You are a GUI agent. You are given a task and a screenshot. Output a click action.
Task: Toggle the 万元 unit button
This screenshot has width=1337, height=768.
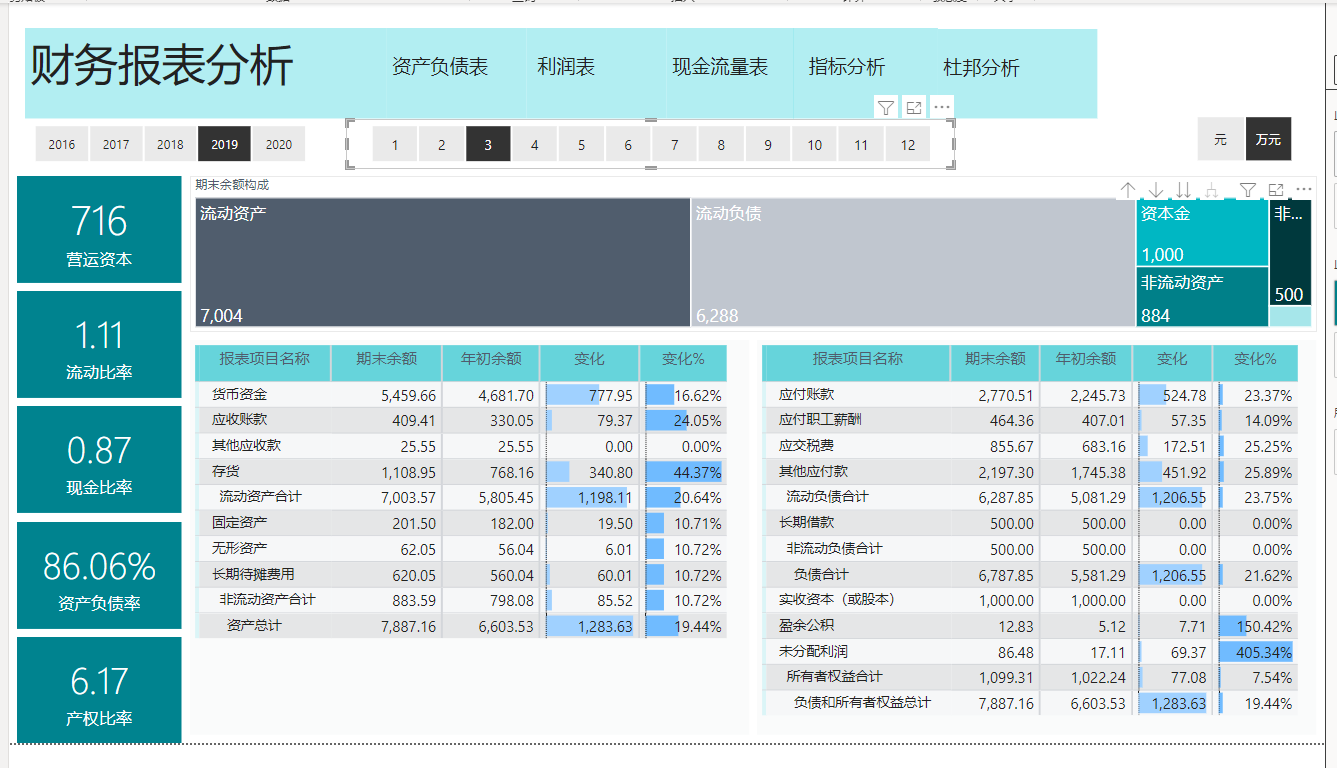(x=1268, y=139)
